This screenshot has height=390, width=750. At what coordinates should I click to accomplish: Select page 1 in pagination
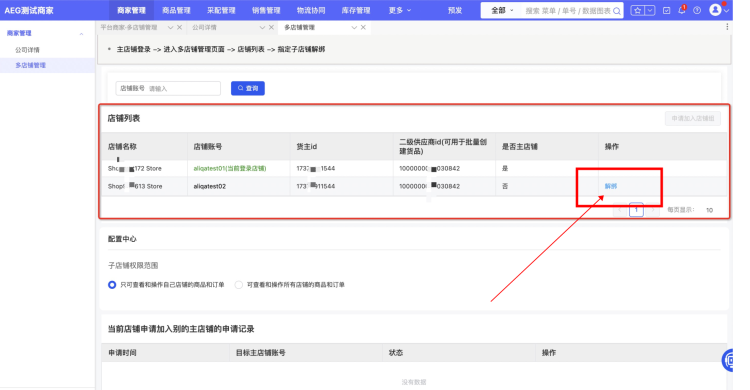click(x=636, y=210)
